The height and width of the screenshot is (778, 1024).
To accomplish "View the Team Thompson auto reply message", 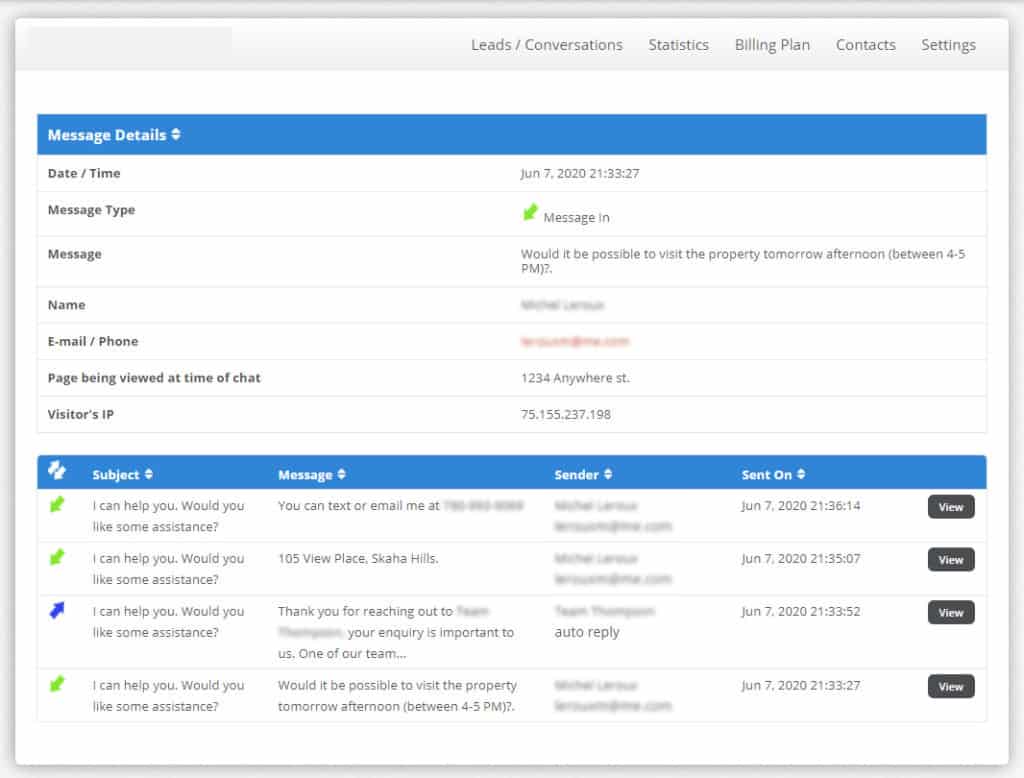I will (950, 612).
